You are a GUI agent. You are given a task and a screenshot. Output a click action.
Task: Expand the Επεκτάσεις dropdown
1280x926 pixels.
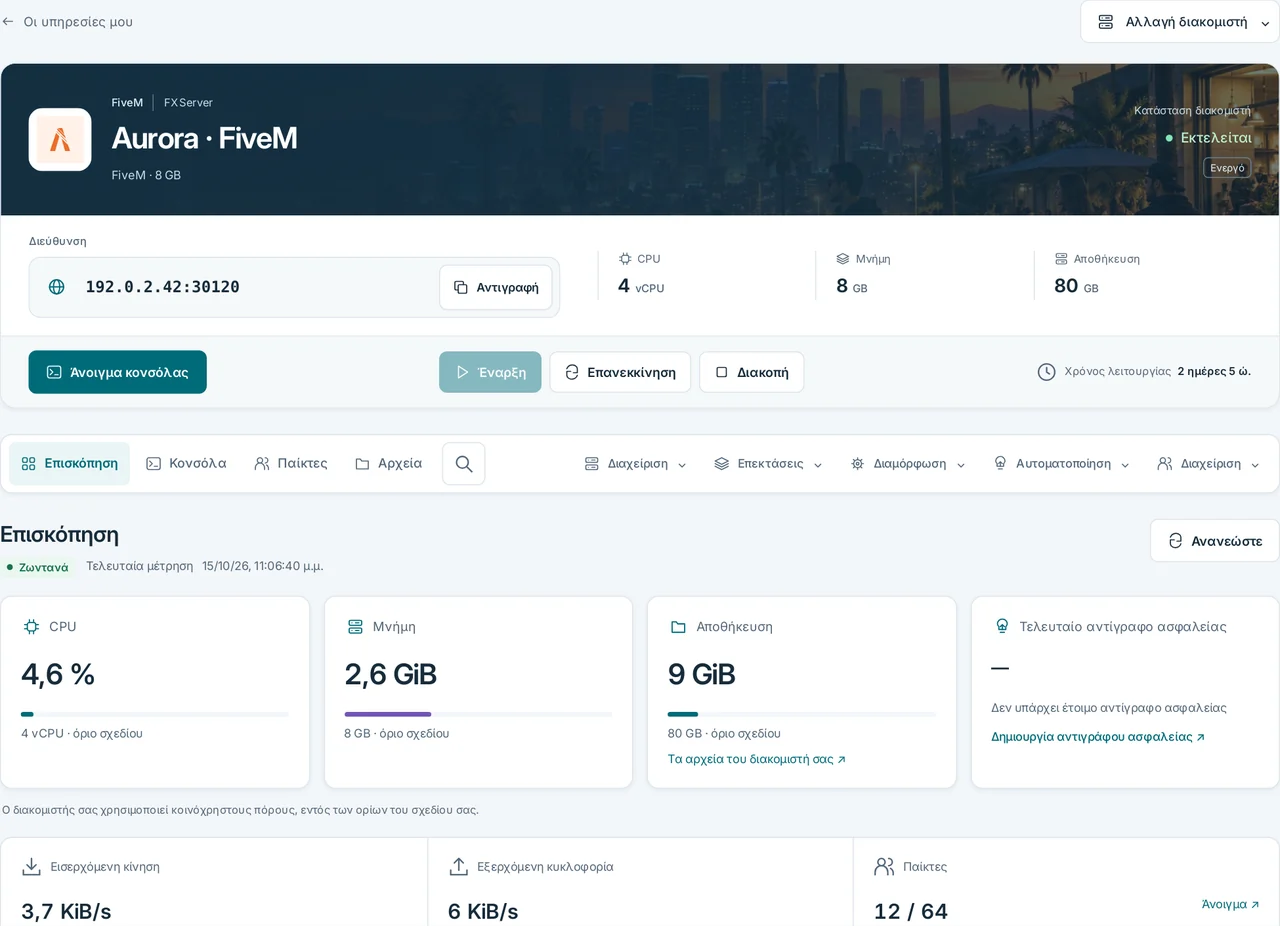tap(768, 464)
